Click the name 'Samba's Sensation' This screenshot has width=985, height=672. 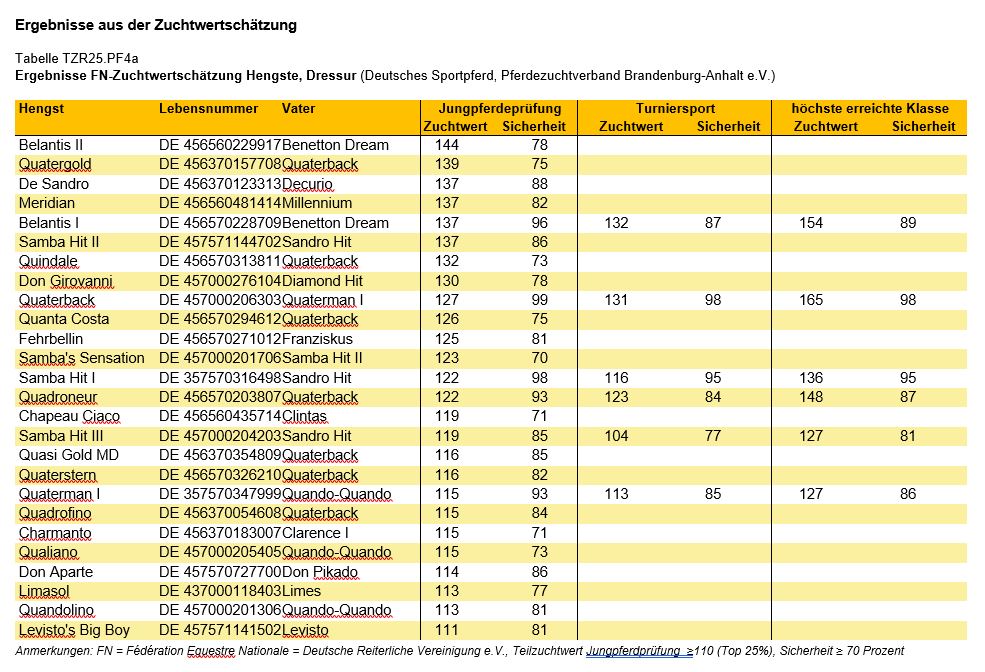pyautogui.click(x=82, y=358)
